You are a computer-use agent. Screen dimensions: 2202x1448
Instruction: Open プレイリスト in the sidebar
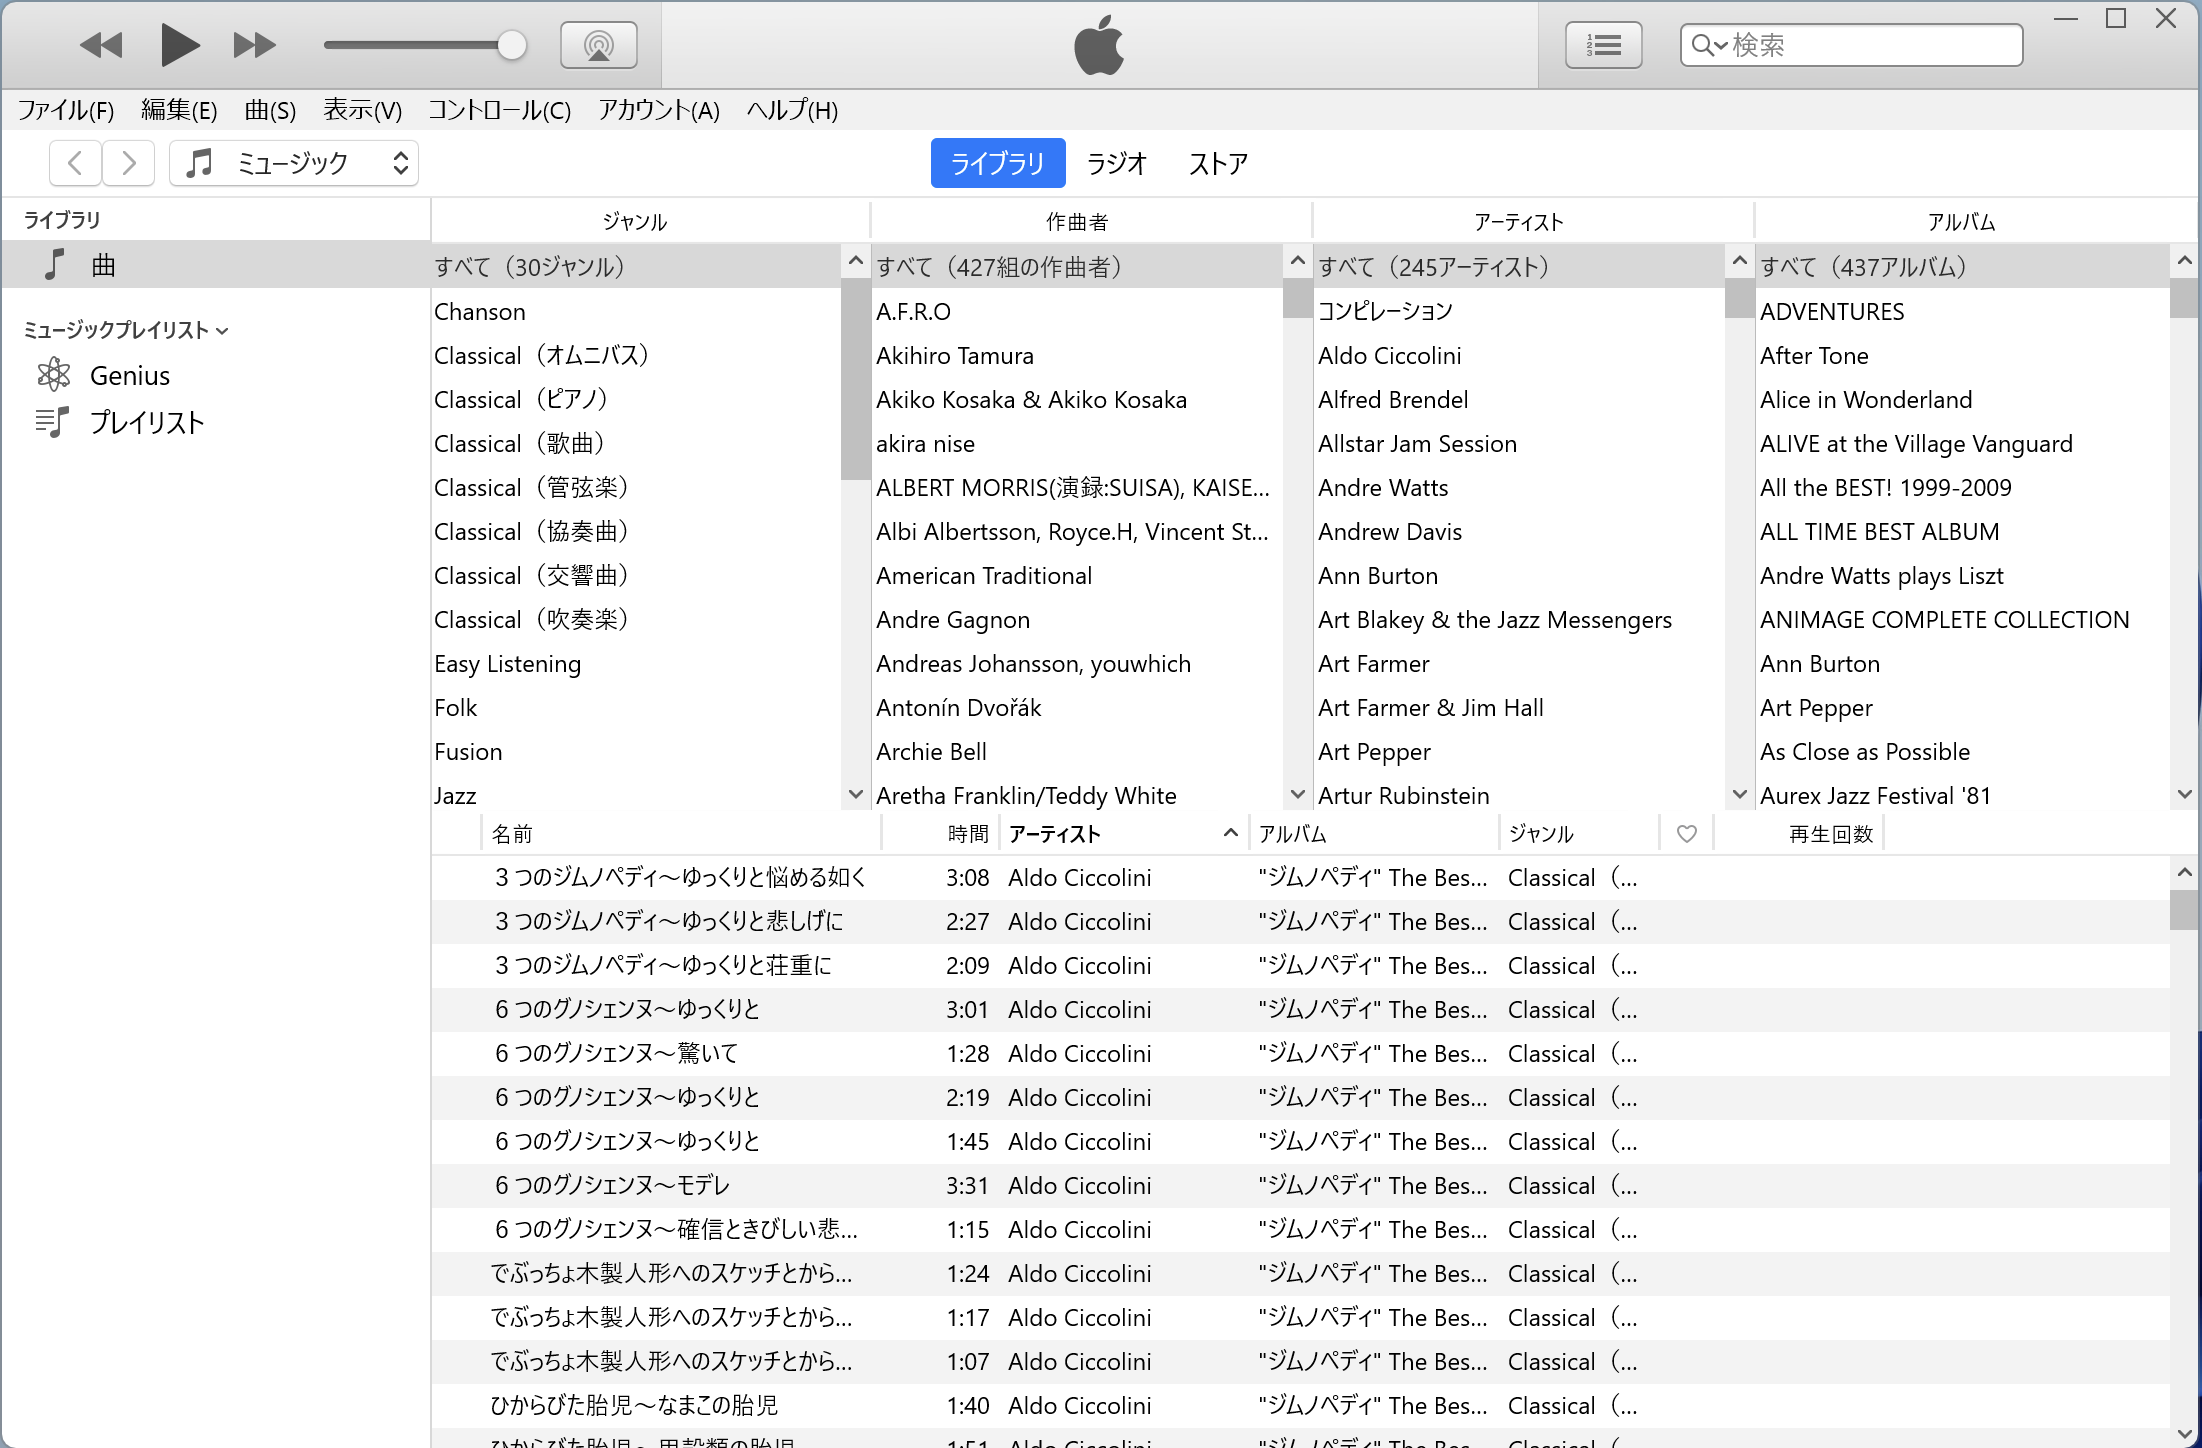click(x=146, y=423)
